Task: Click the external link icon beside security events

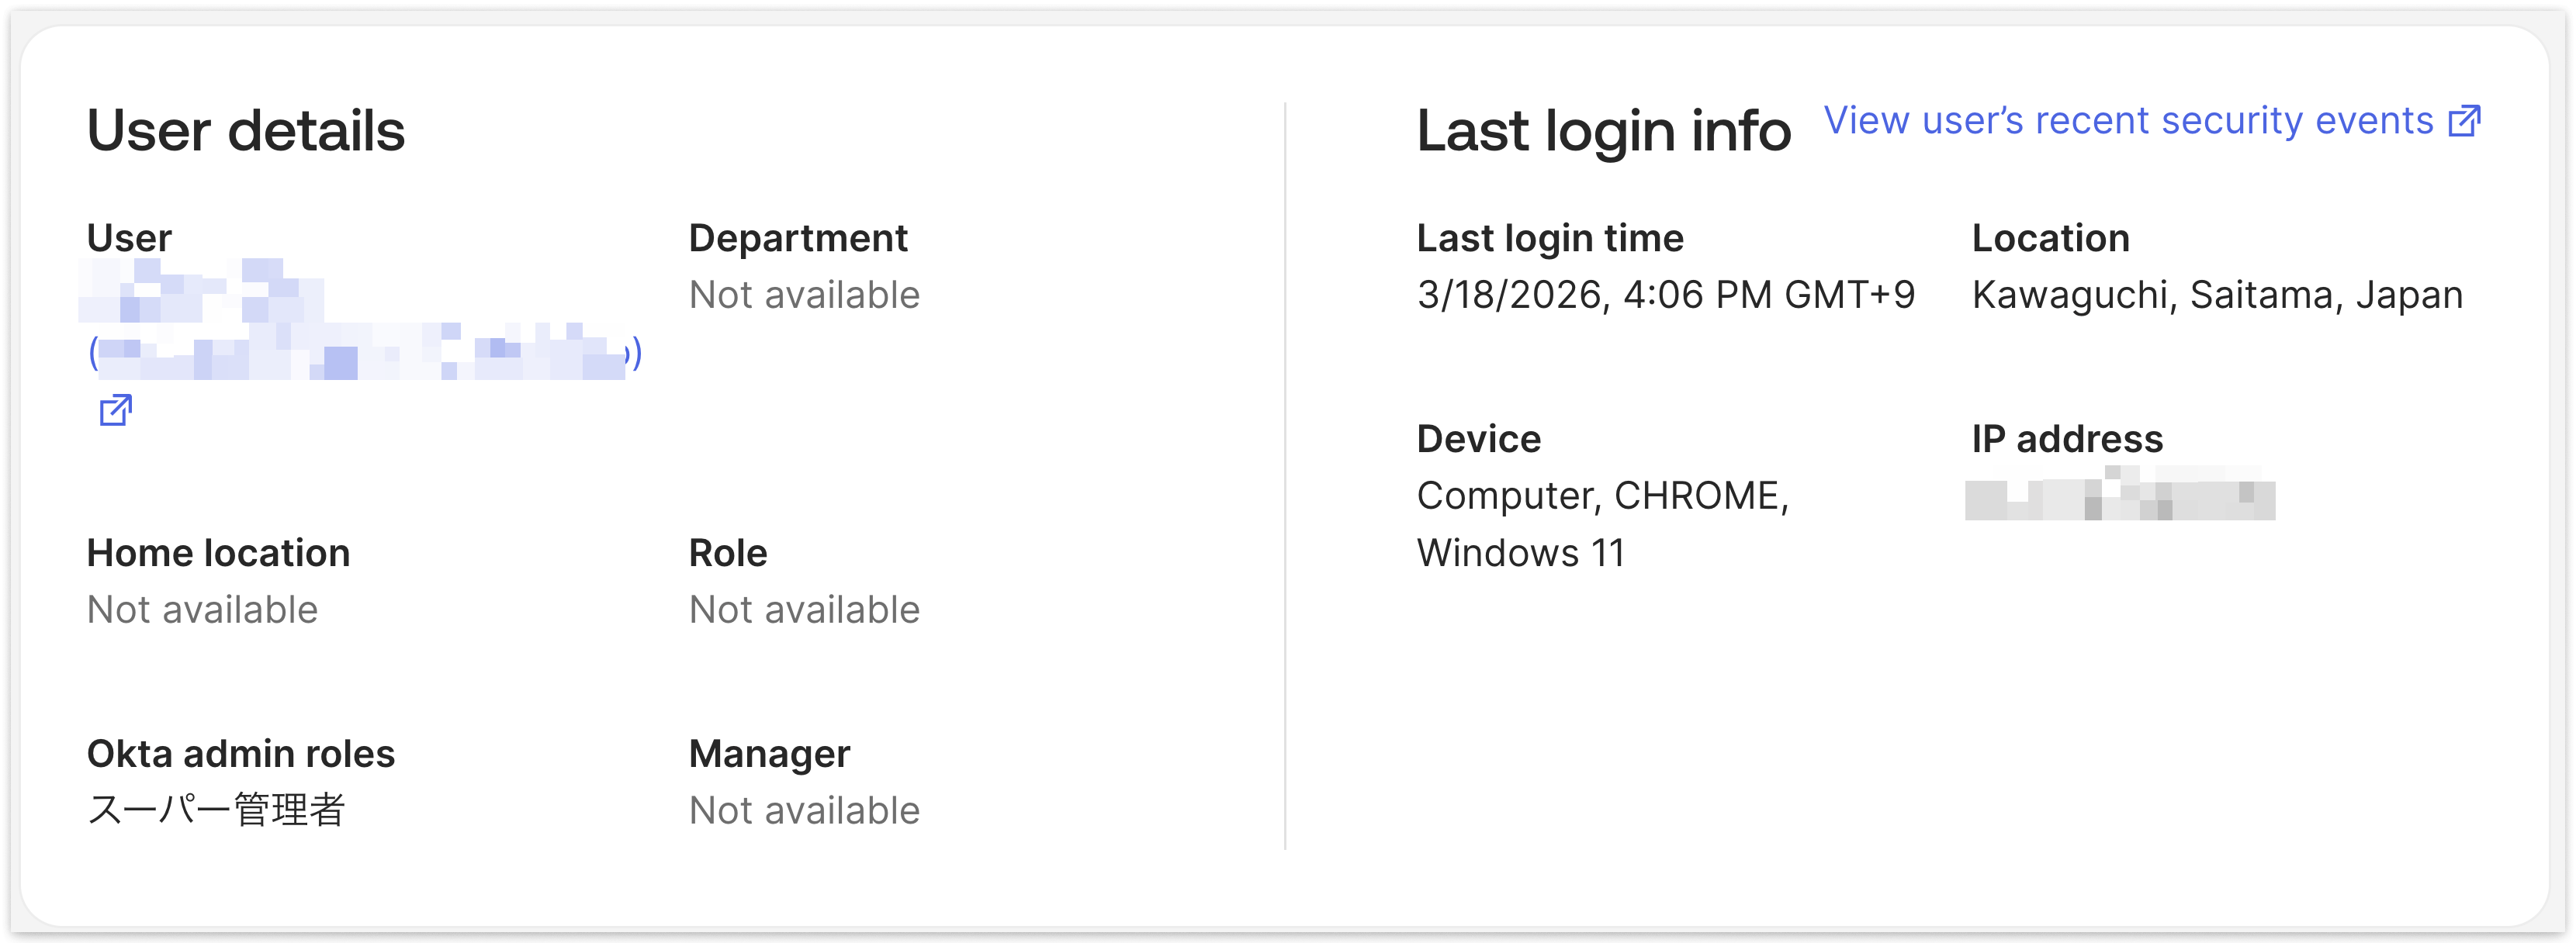Action: [2465, 120]
